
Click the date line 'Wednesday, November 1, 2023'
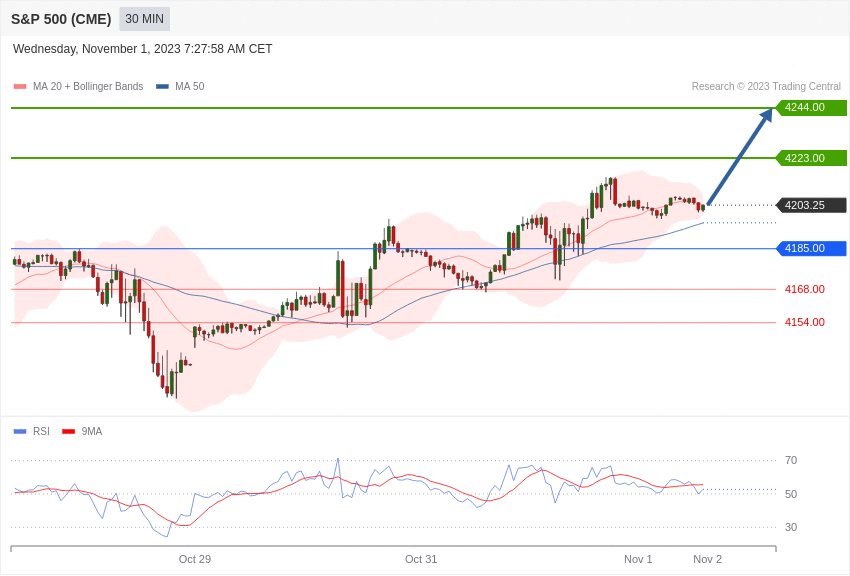(x=143, y=49)
